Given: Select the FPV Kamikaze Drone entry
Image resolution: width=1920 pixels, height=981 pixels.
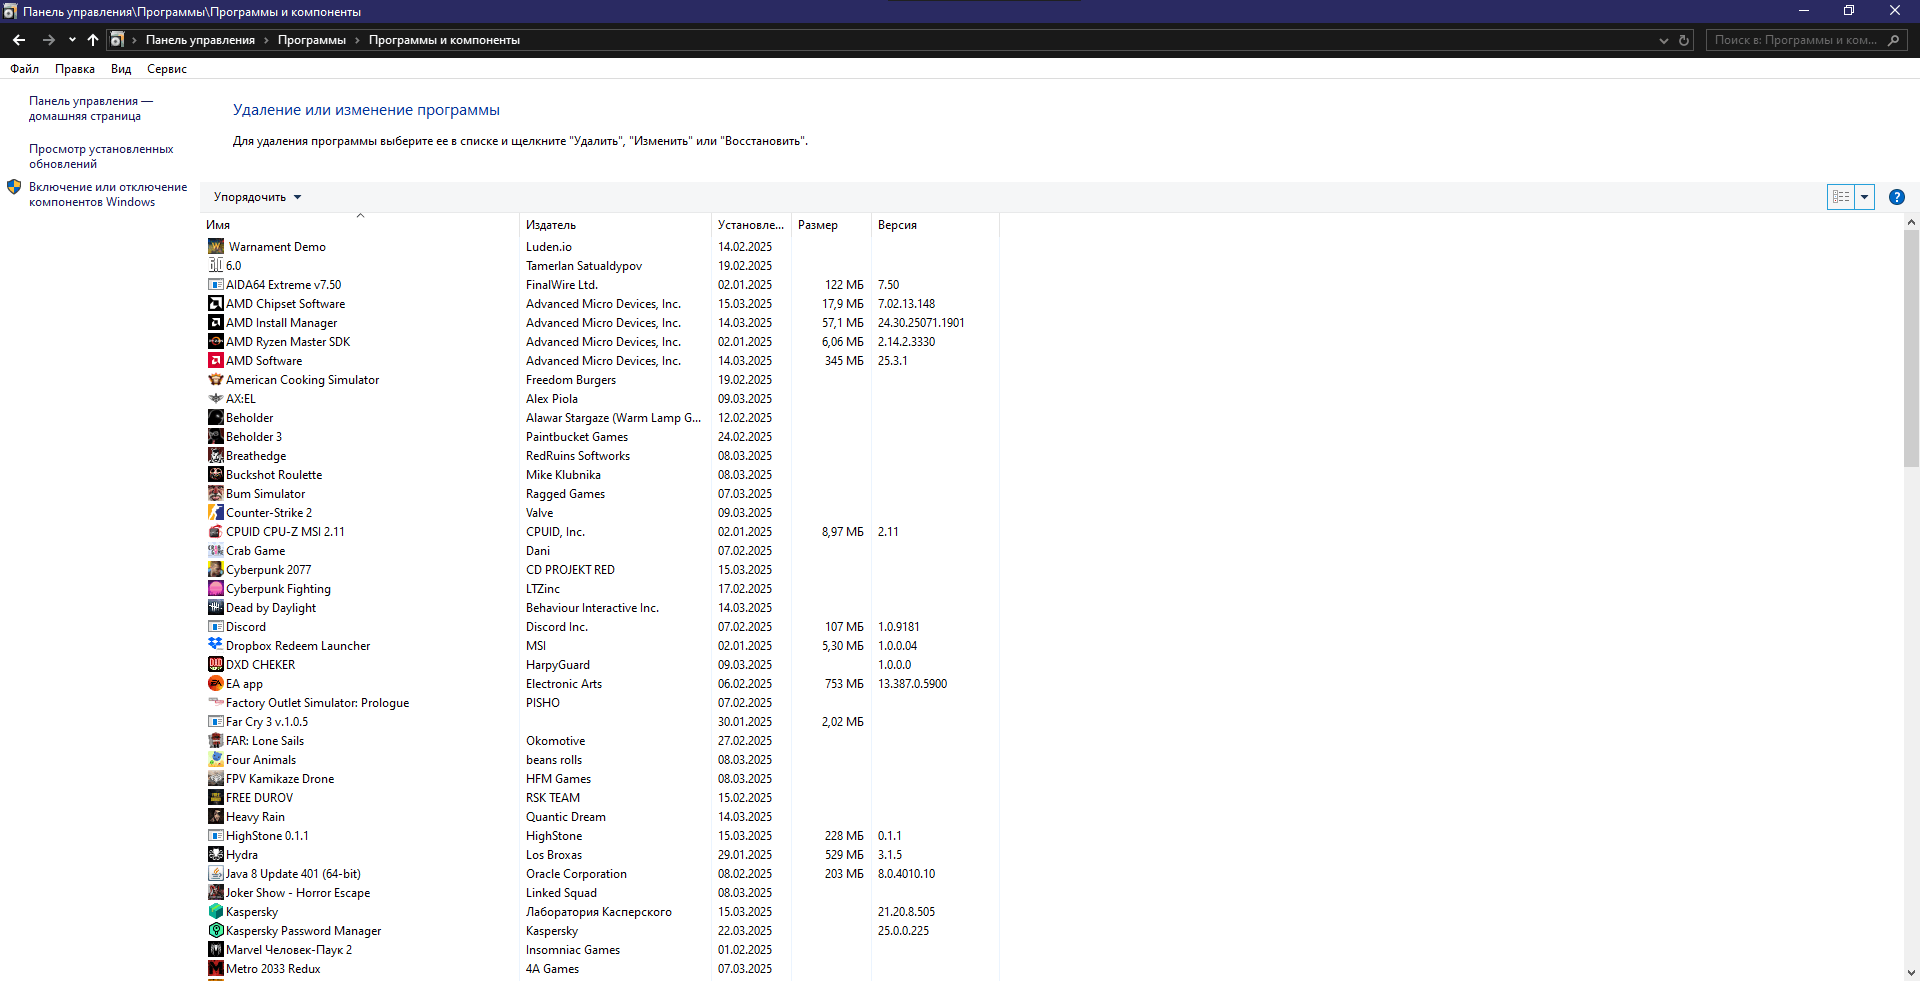Looking at the screenshot, I should pos(603,779).
